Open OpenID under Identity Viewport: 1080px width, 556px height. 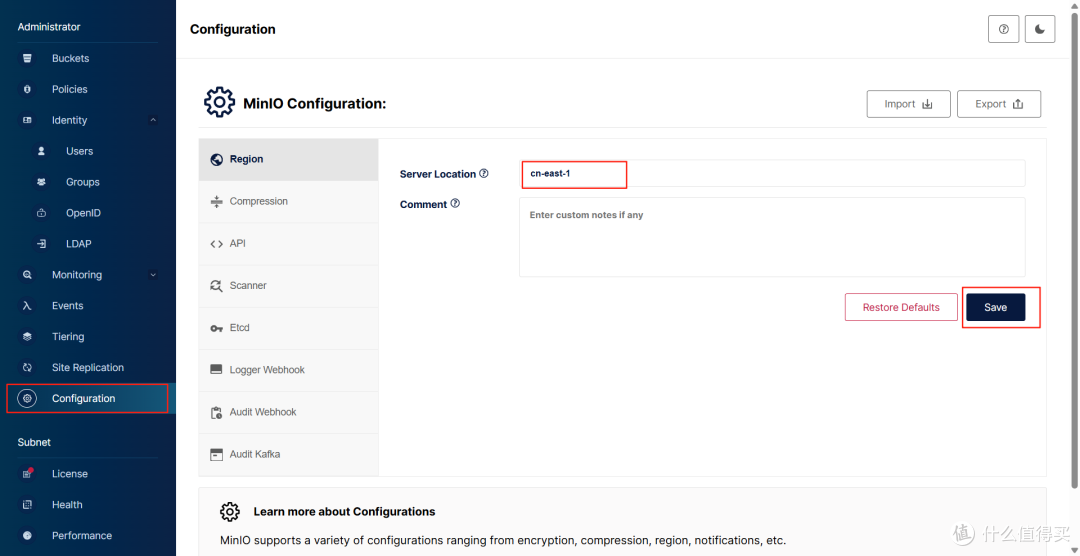click(x=83, y=213)
